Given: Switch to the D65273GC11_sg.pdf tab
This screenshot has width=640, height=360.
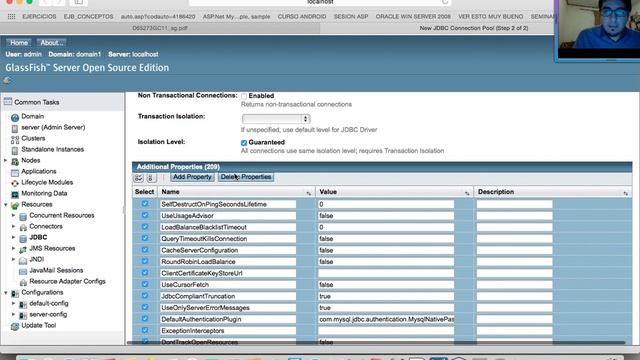Looking at the screenshot, I should [x=160, y=28].
